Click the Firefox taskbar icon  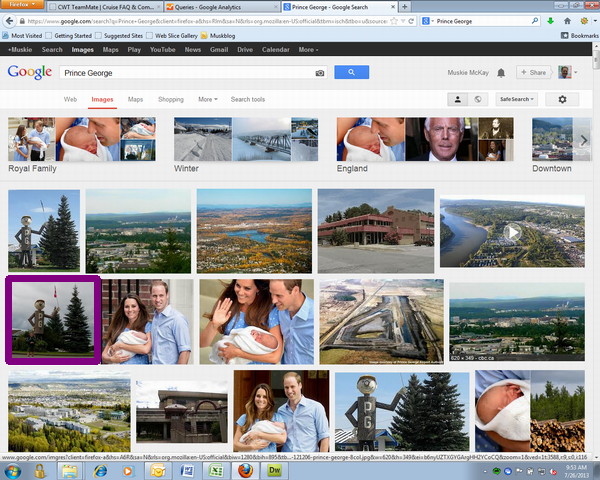(245, 471)
